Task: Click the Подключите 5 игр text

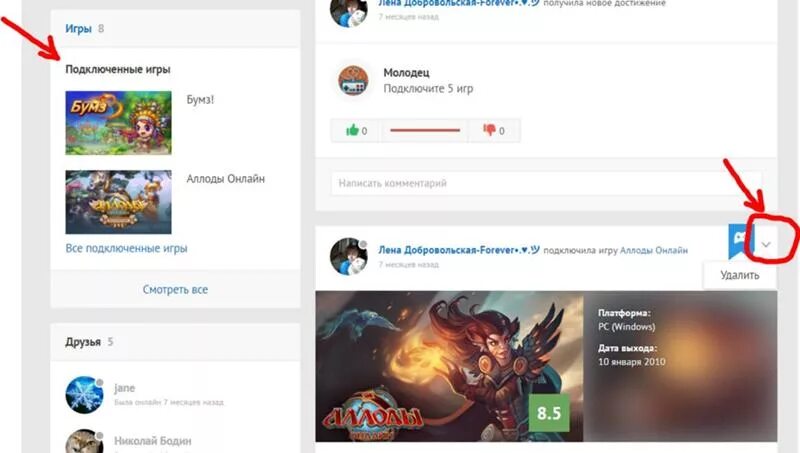Action: tap(428, 89)
